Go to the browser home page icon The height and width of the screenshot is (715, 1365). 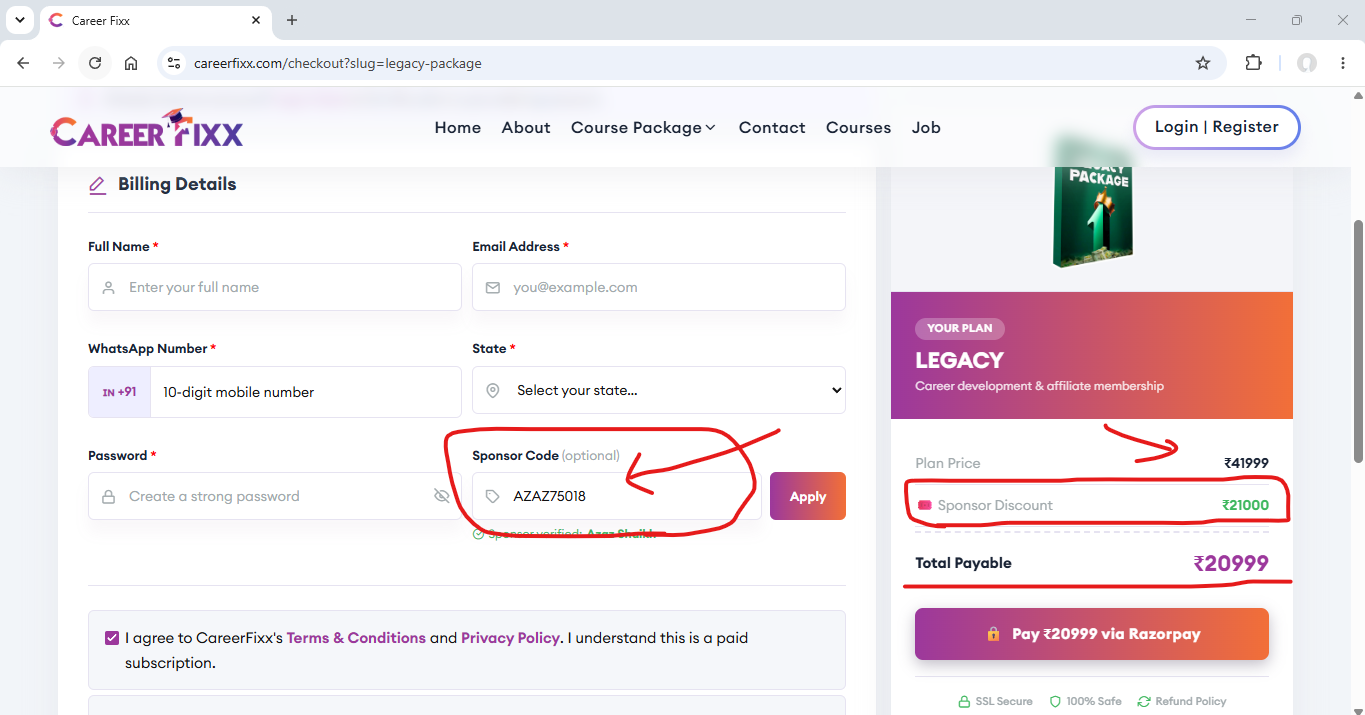tap(131, 63)
